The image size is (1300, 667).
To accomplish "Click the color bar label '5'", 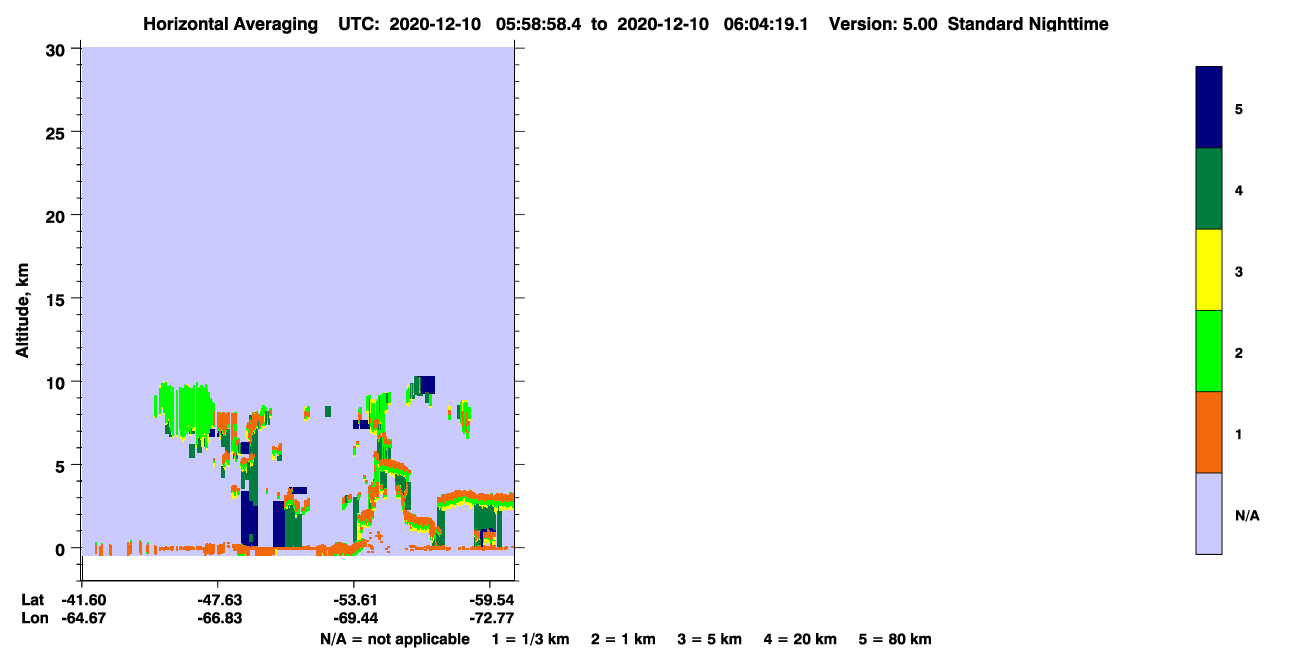I will point(1239,108).
